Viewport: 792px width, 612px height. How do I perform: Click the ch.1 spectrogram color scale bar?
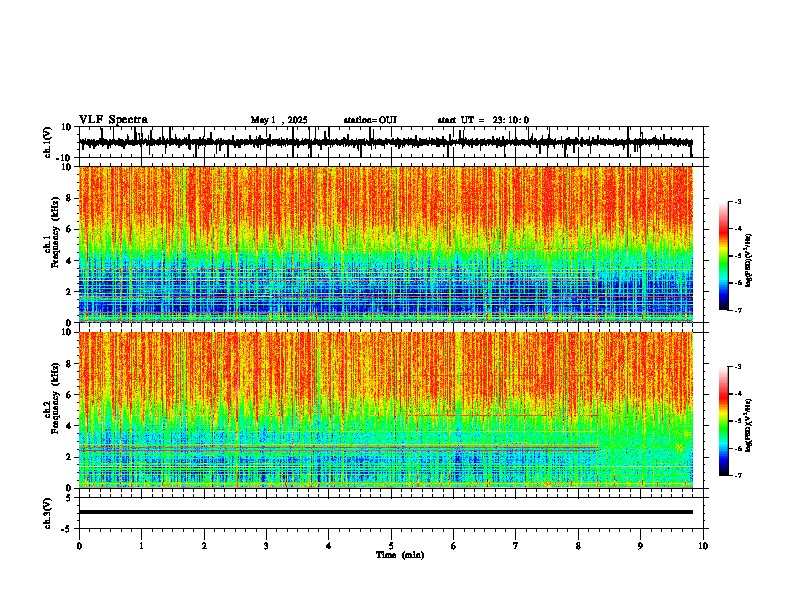(x=723, y=256)
